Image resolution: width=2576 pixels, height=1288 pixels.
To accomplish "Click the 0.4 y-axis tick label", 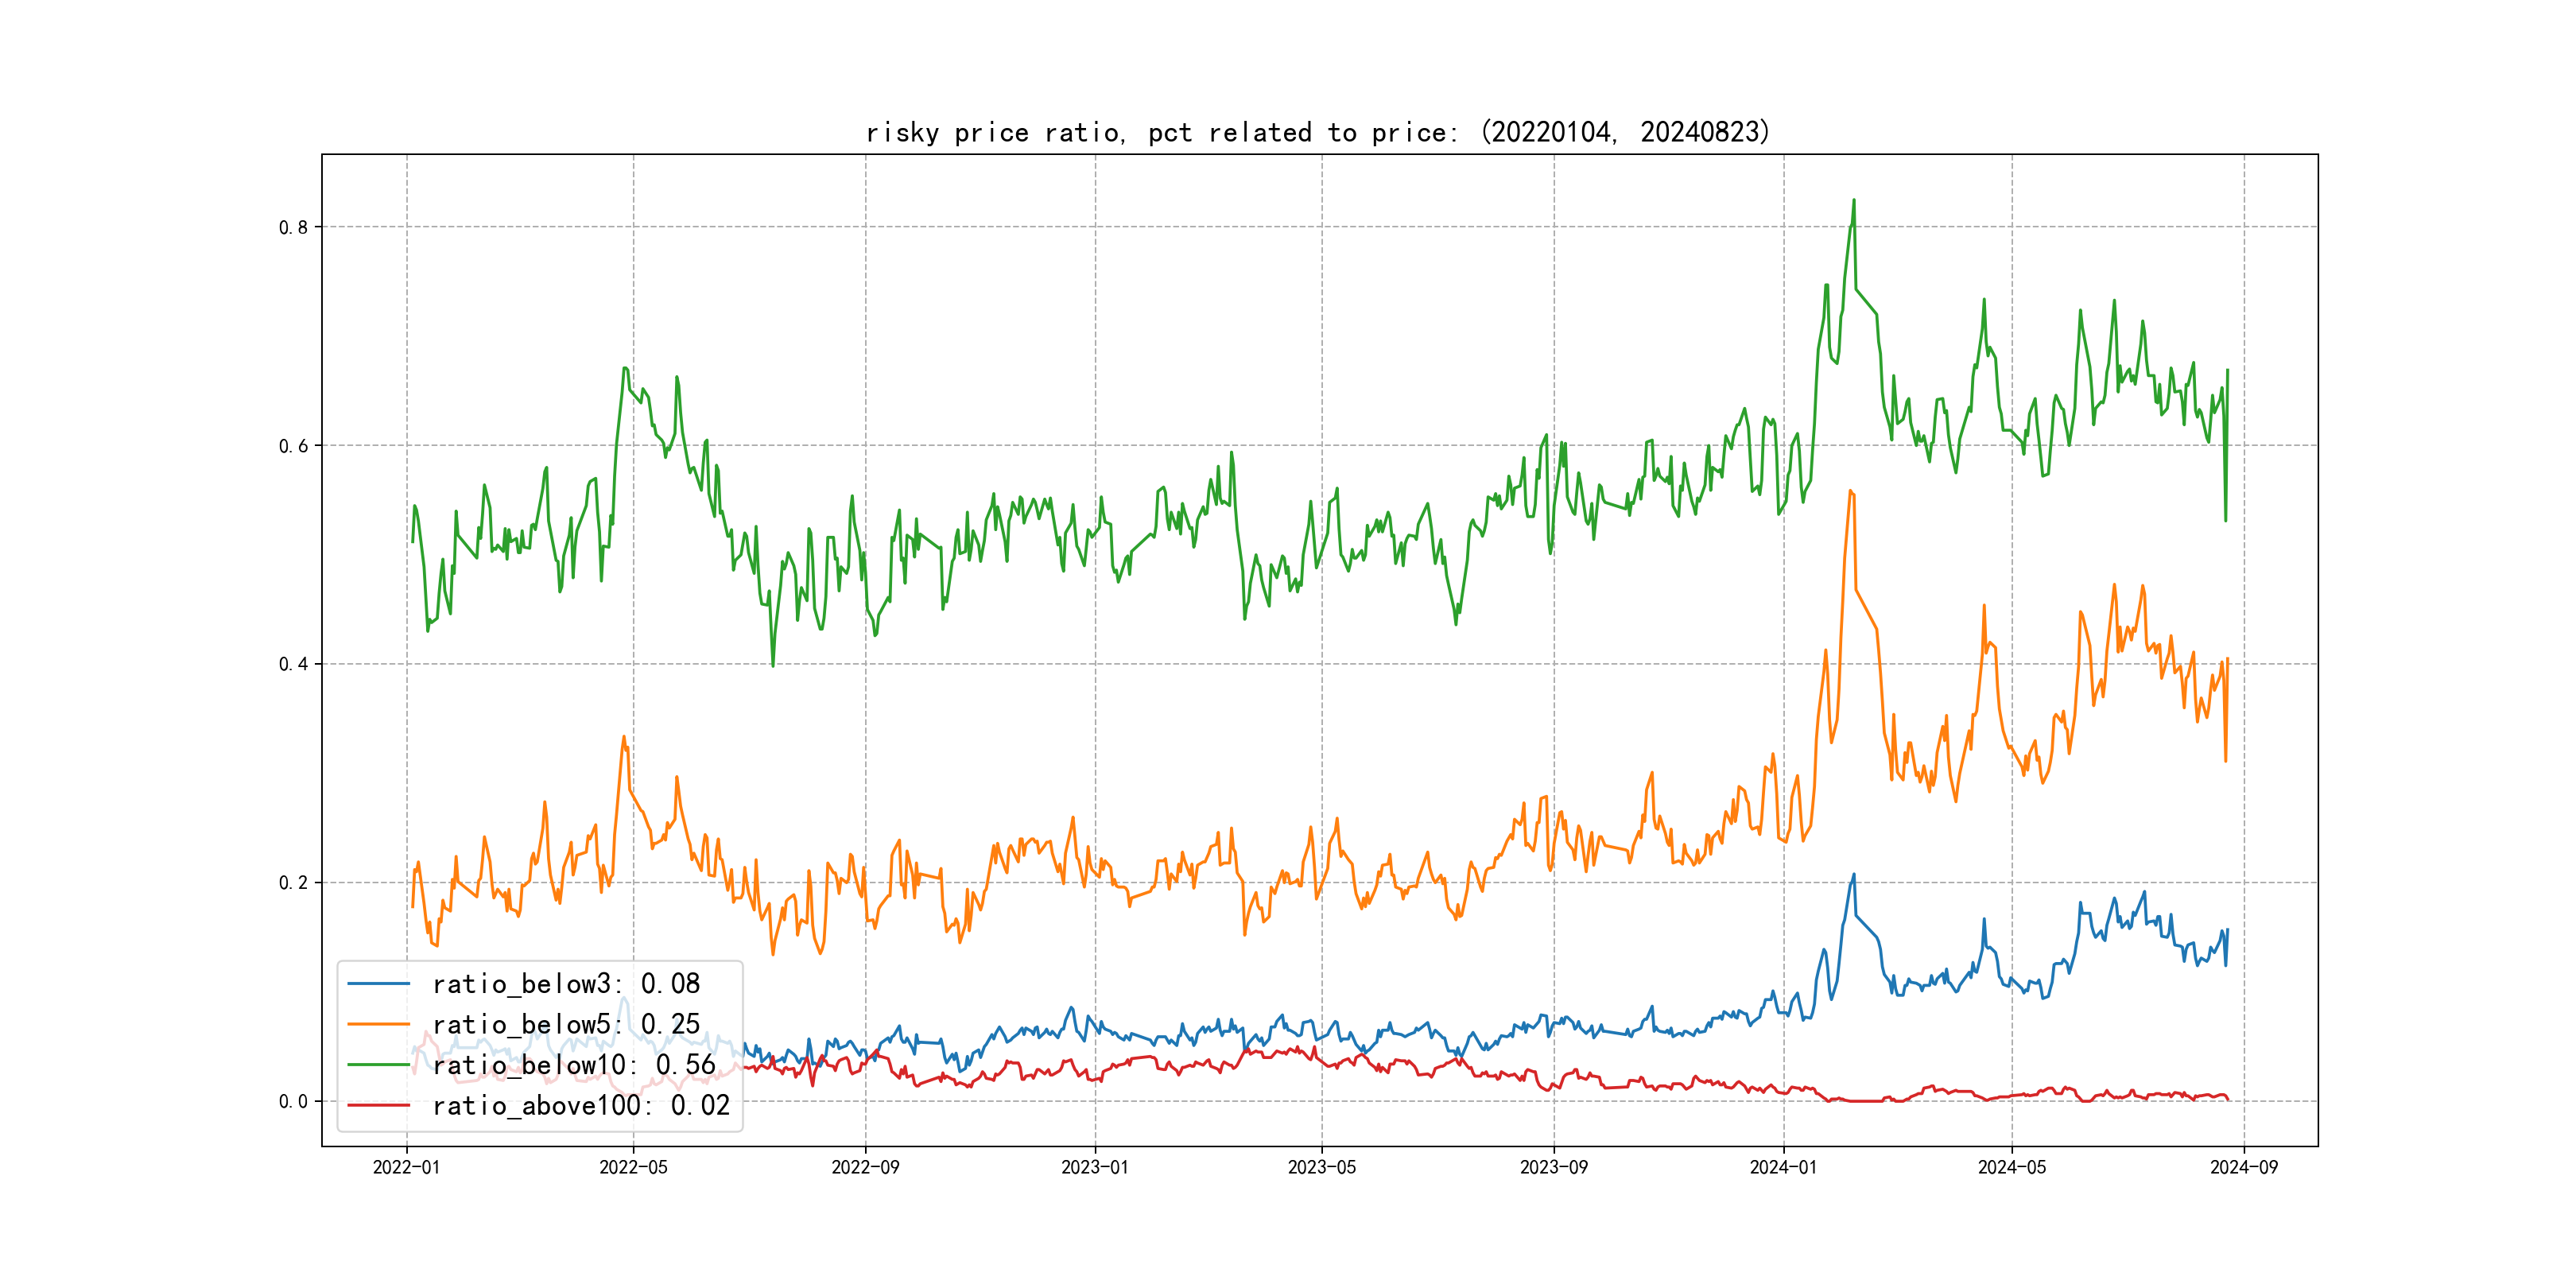I will pos(293,664).
